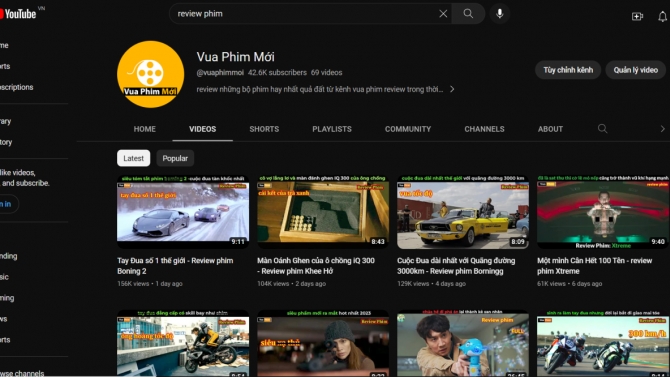Select the Latest filter chip
Image resolution: width=670 pixels, height=377 pixels.
pos(133,158)
